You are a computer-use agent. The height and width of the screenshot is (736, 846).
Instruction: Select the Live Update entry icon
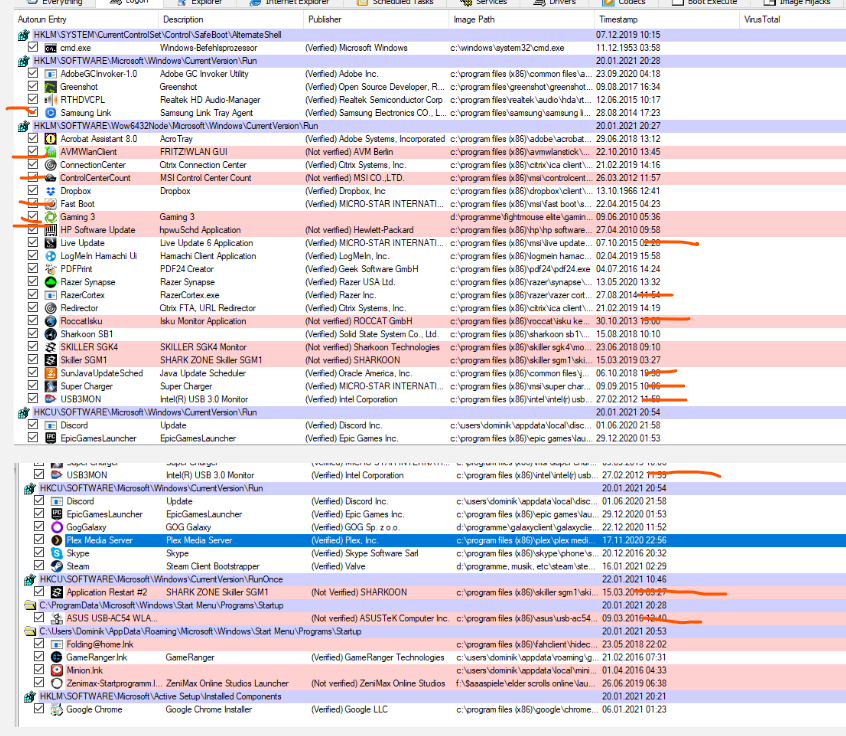tap(50, 243)
